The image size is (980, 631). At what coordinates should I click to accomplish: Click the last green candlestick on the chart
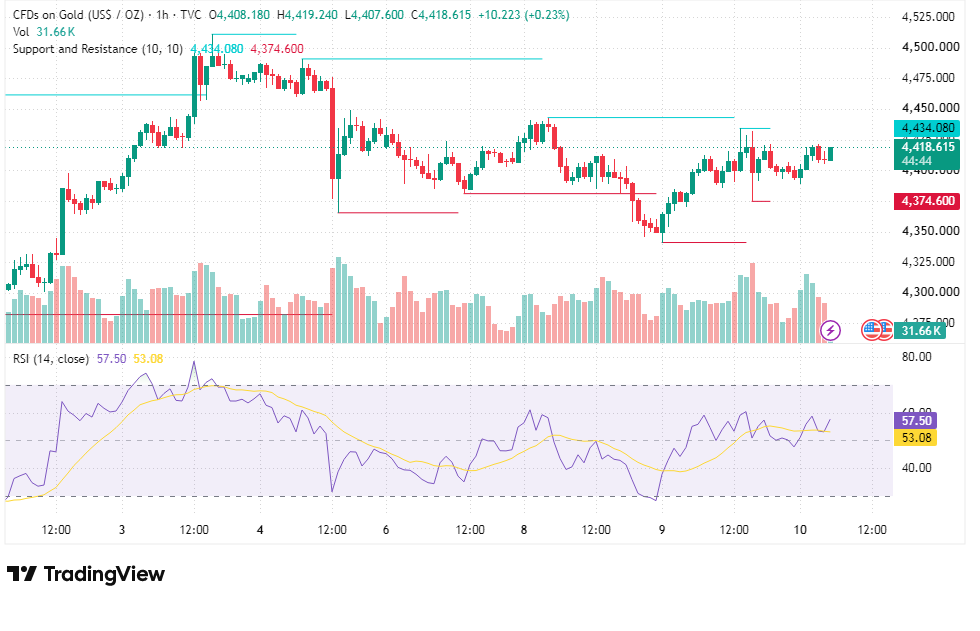(831, 154)
